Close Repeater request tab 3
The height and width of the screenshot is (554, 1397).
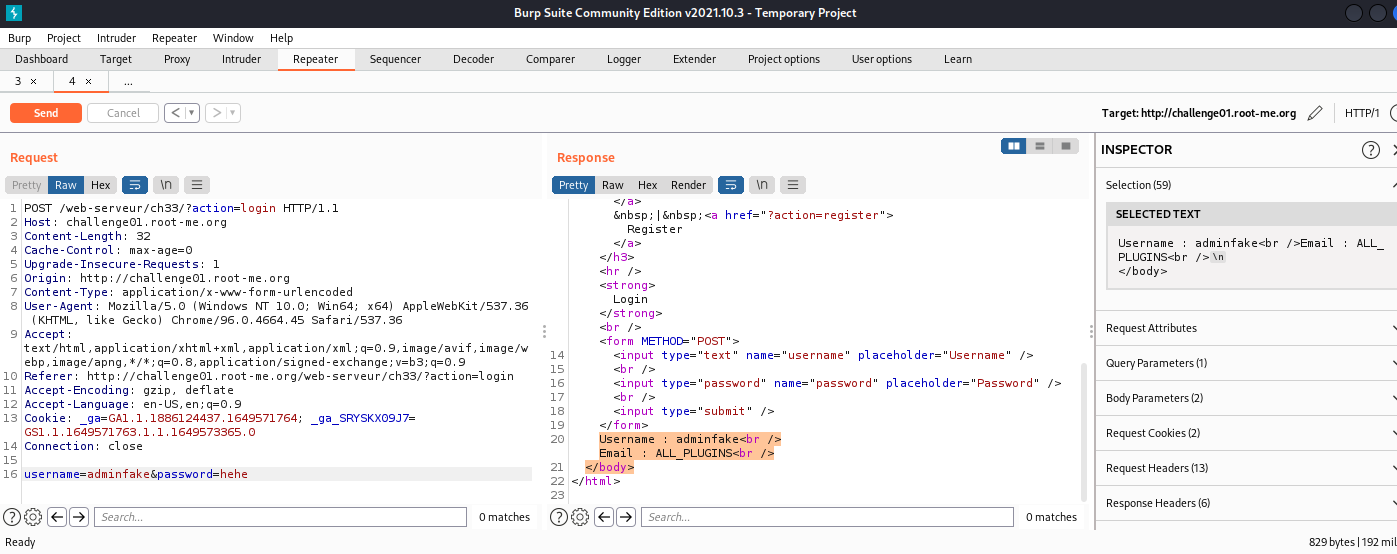tap(33, 82)
